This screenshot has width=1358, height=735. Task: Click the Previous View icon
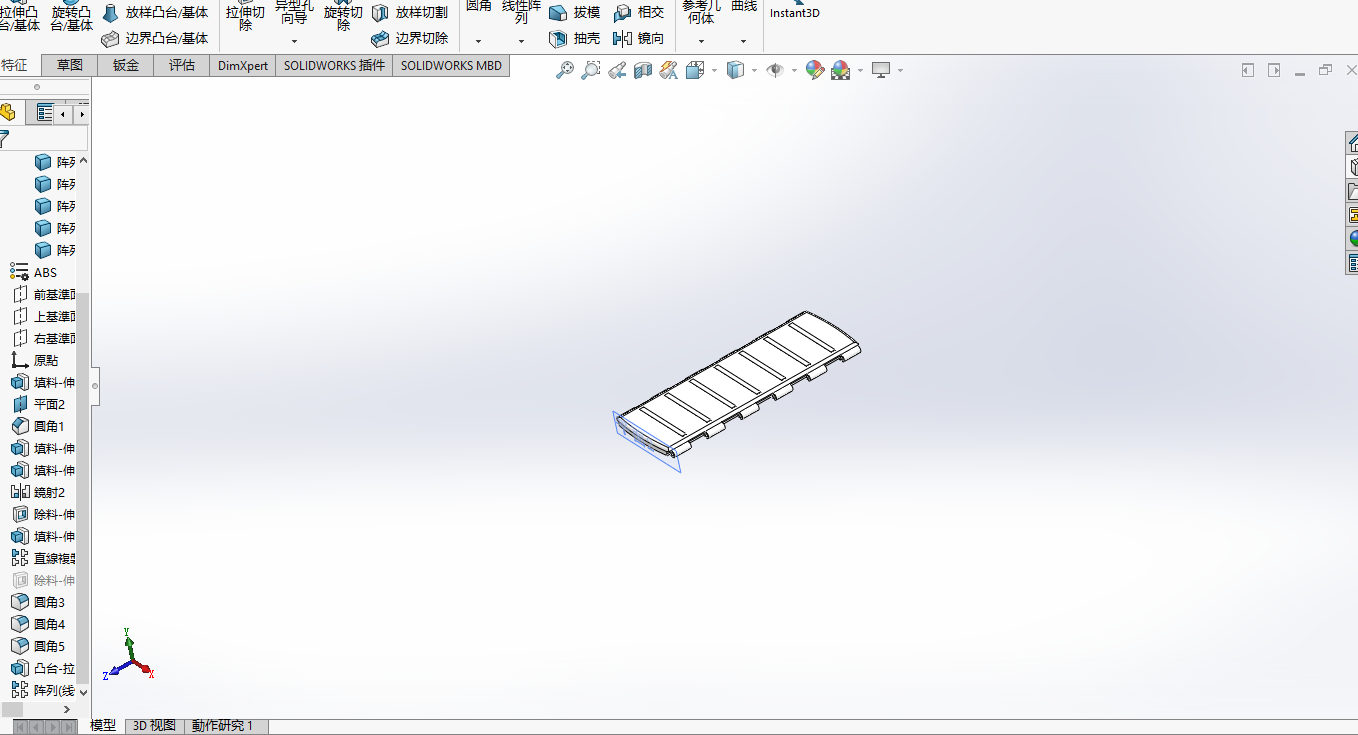pos(617,70)
